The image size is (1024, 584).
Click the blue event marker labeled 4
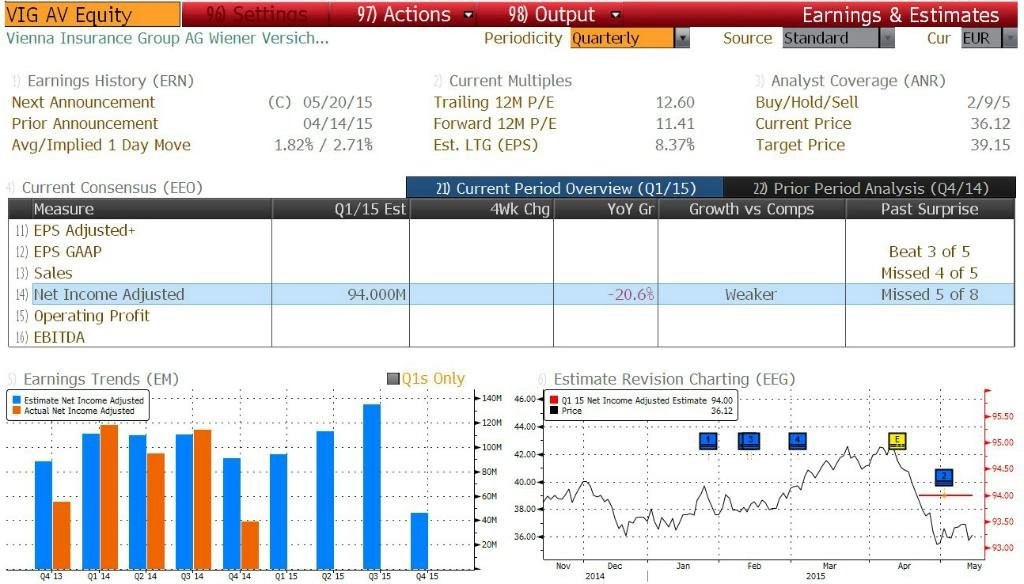[x=797, y=441]
